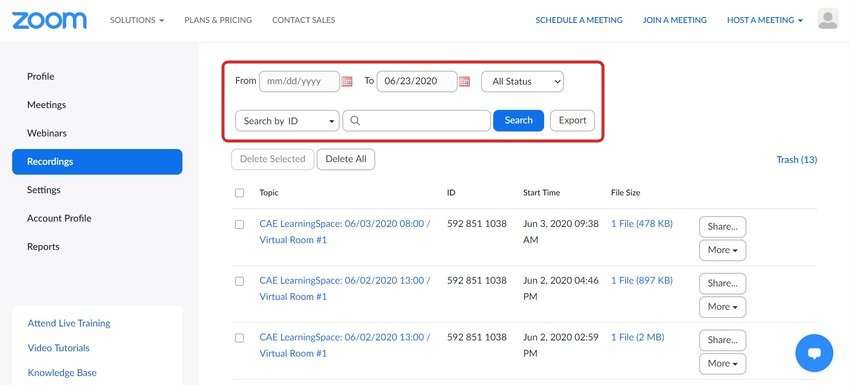Open Account Profile in sidebar
Image resolution: width=850 pixels, height=385 pixels.
point(59,218)
